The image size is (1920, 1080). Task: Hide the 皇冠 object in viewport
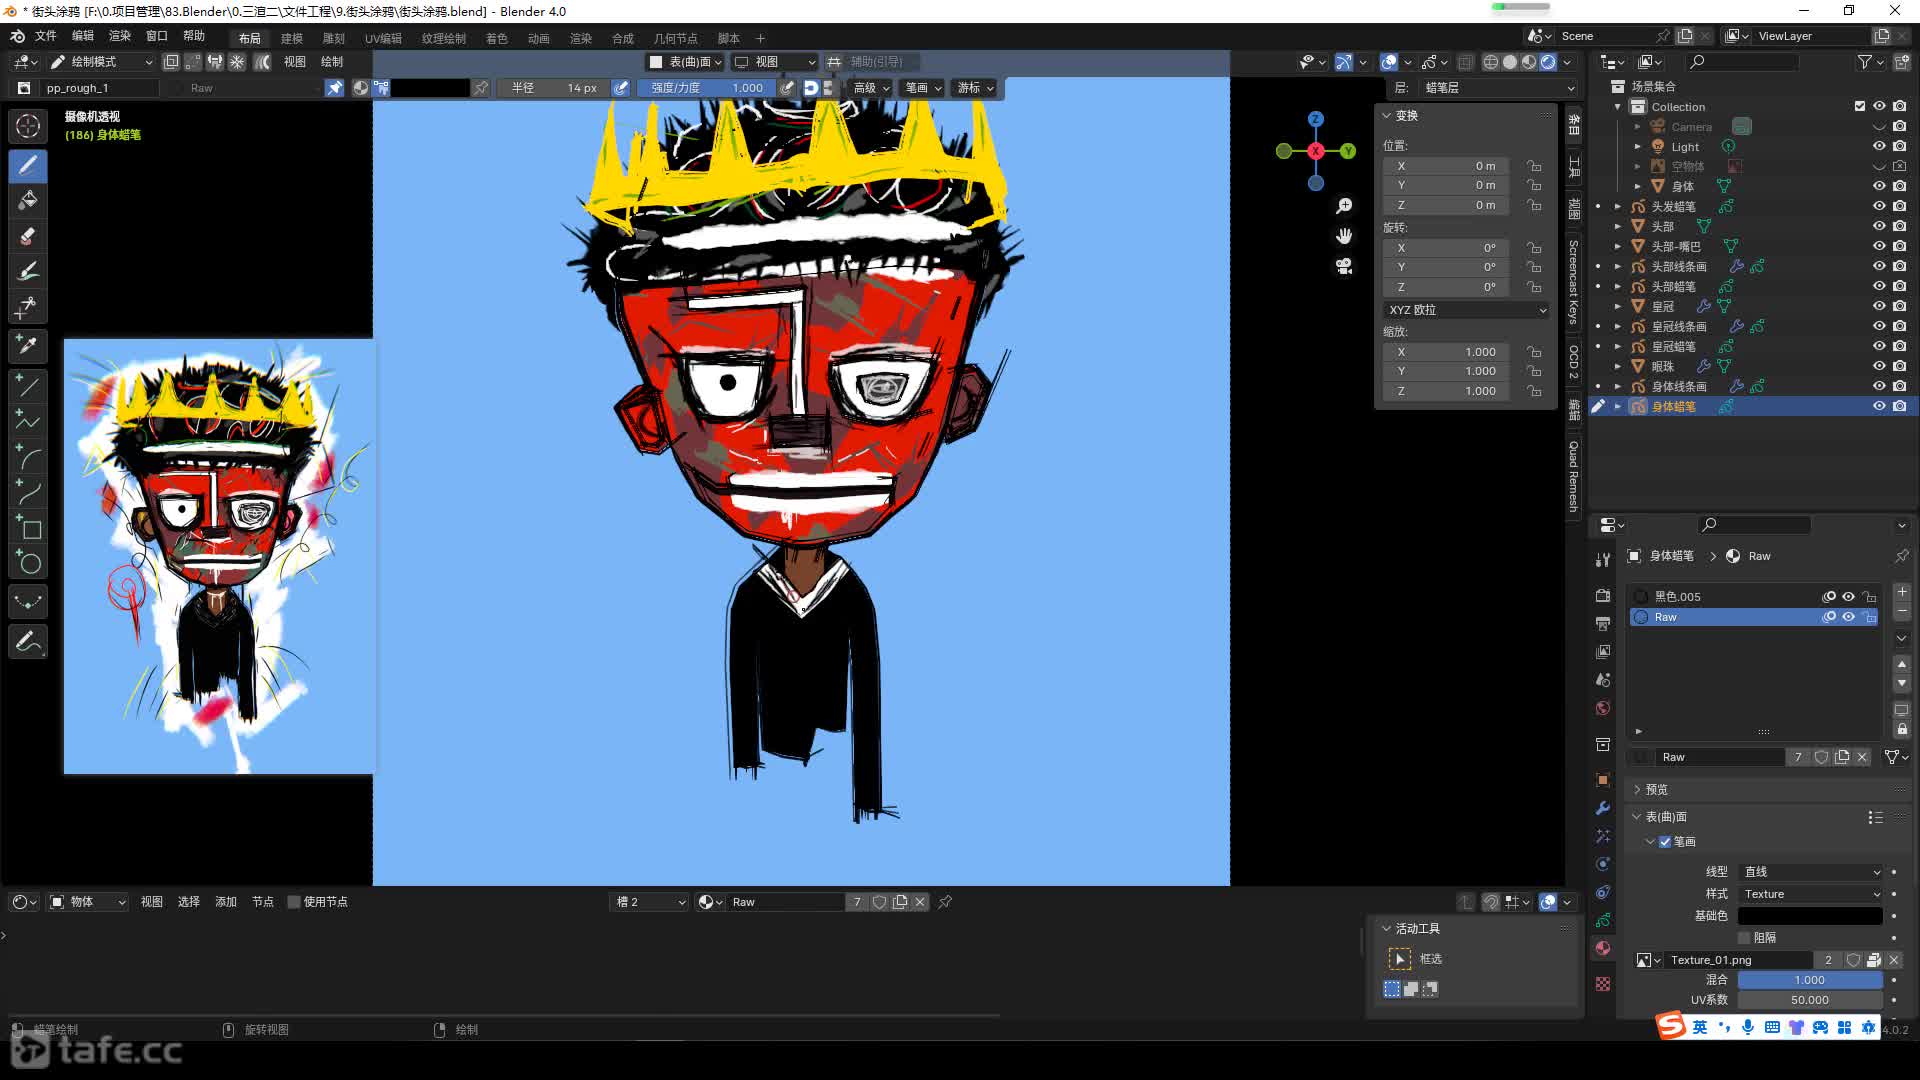[1879, 306]
